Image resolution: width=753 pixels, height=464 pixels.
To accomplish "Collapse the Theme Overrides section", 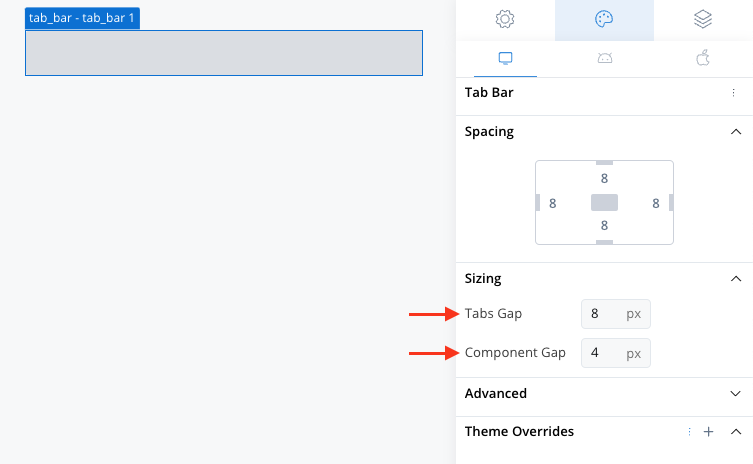I will (736, 432).
